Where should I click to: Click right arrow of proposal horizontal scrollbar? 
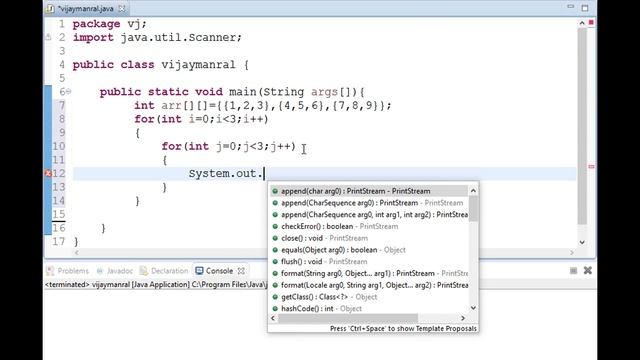[x=463, y=318]
